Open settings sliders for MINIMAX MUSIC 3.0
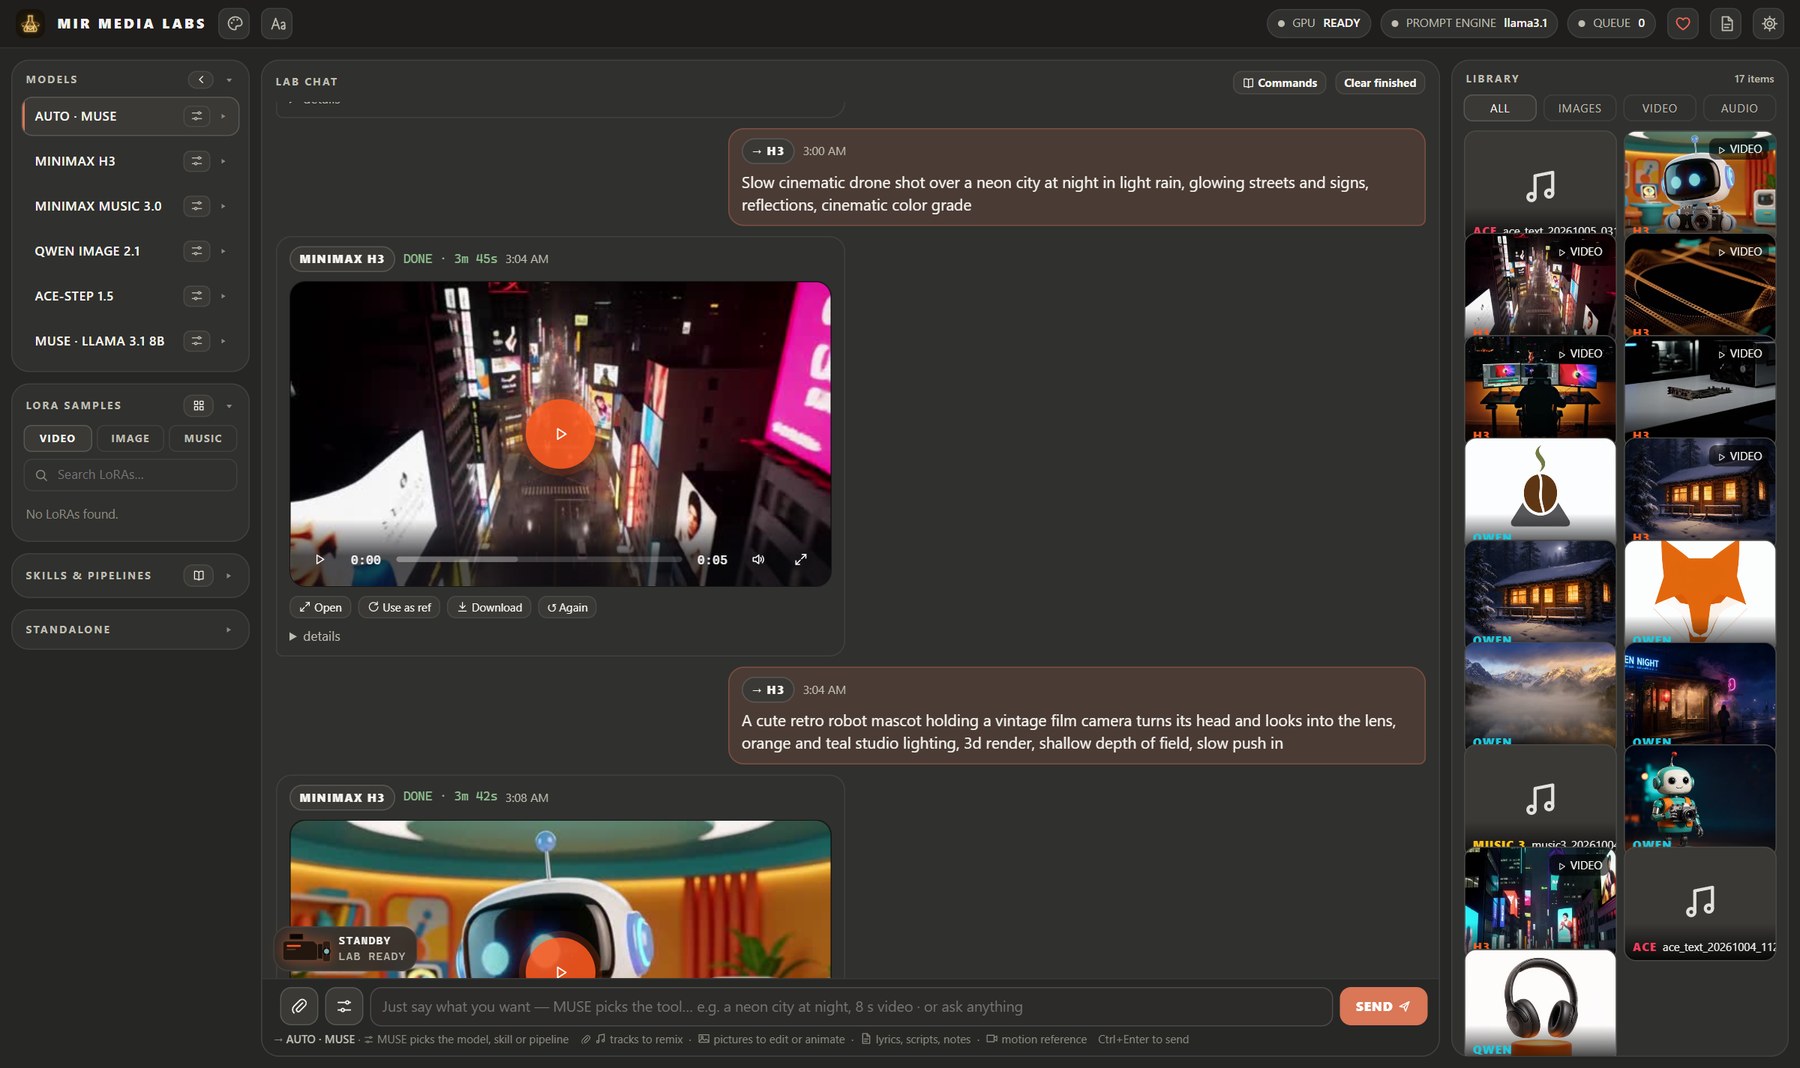This screenshot has height=1068, width=1800. pos(197,206)
